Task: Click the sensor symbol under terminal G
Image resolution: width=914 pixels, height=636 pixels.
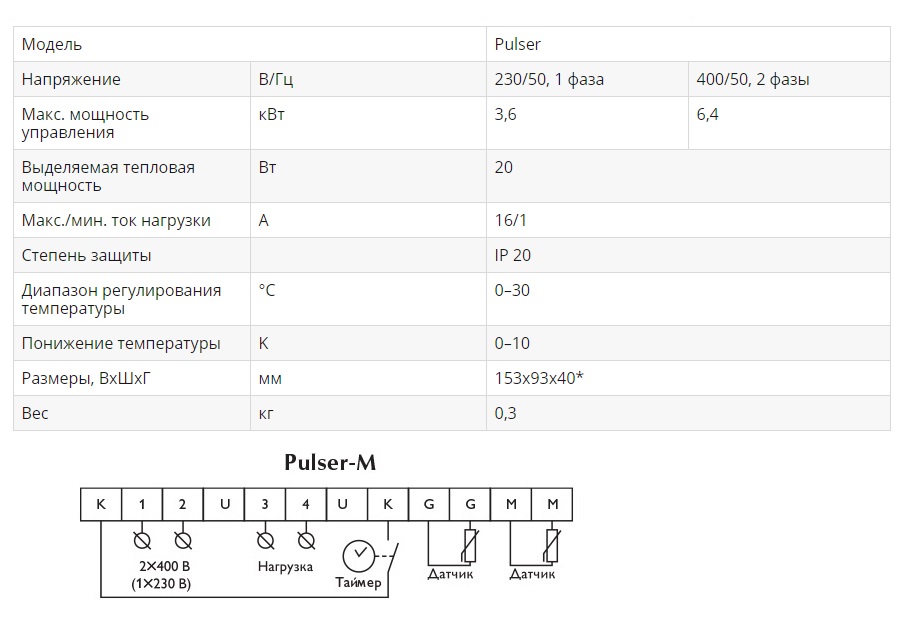Action: point(470,546)
